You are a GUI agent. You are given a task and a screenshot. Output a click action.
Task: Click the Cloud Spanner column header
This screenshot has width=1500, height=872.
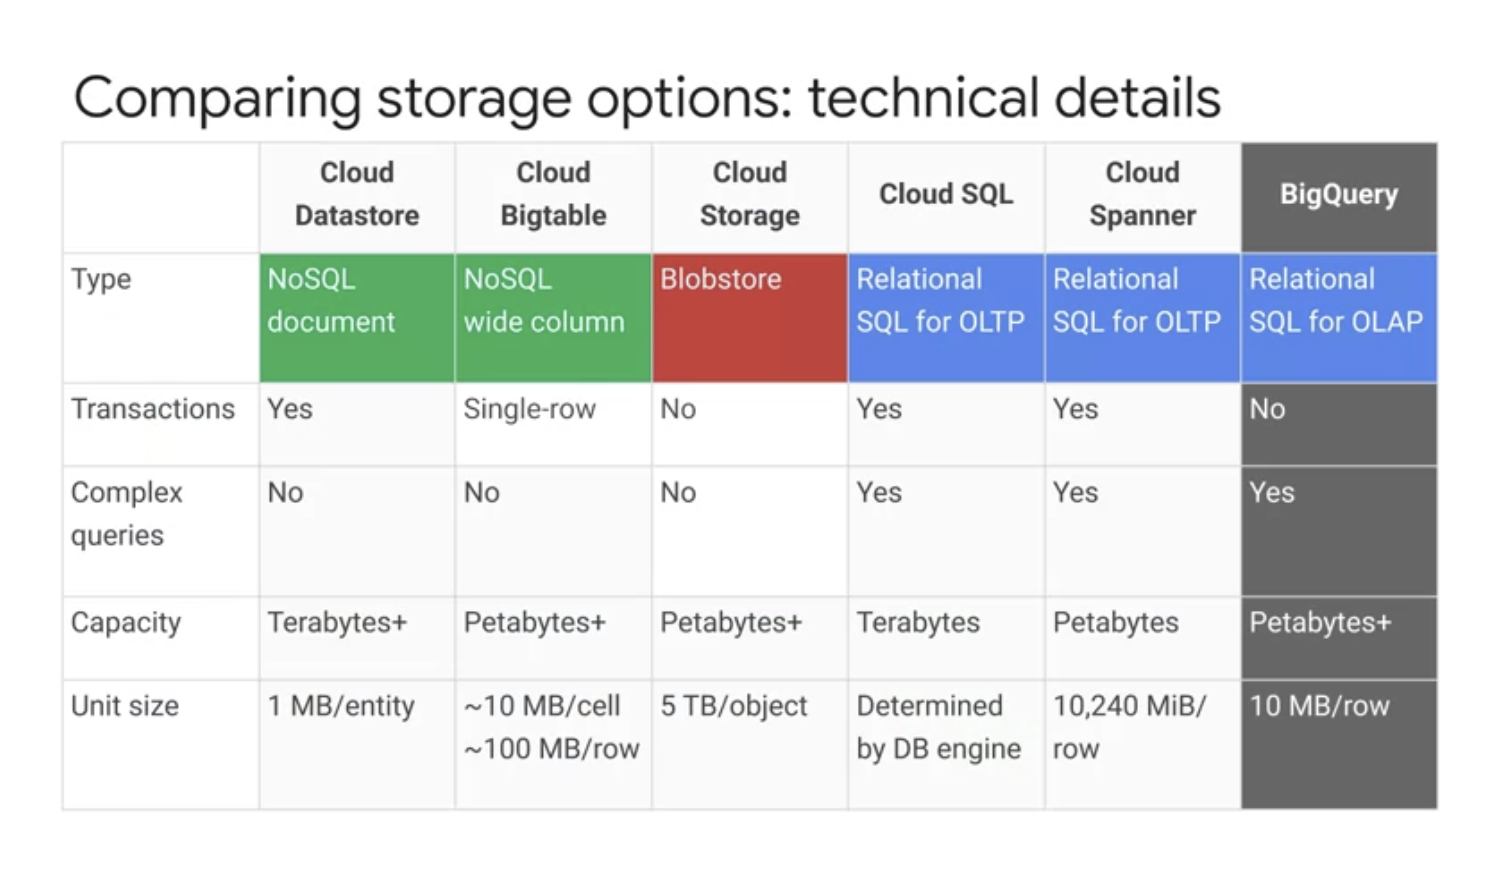(x=1143, y=195)
